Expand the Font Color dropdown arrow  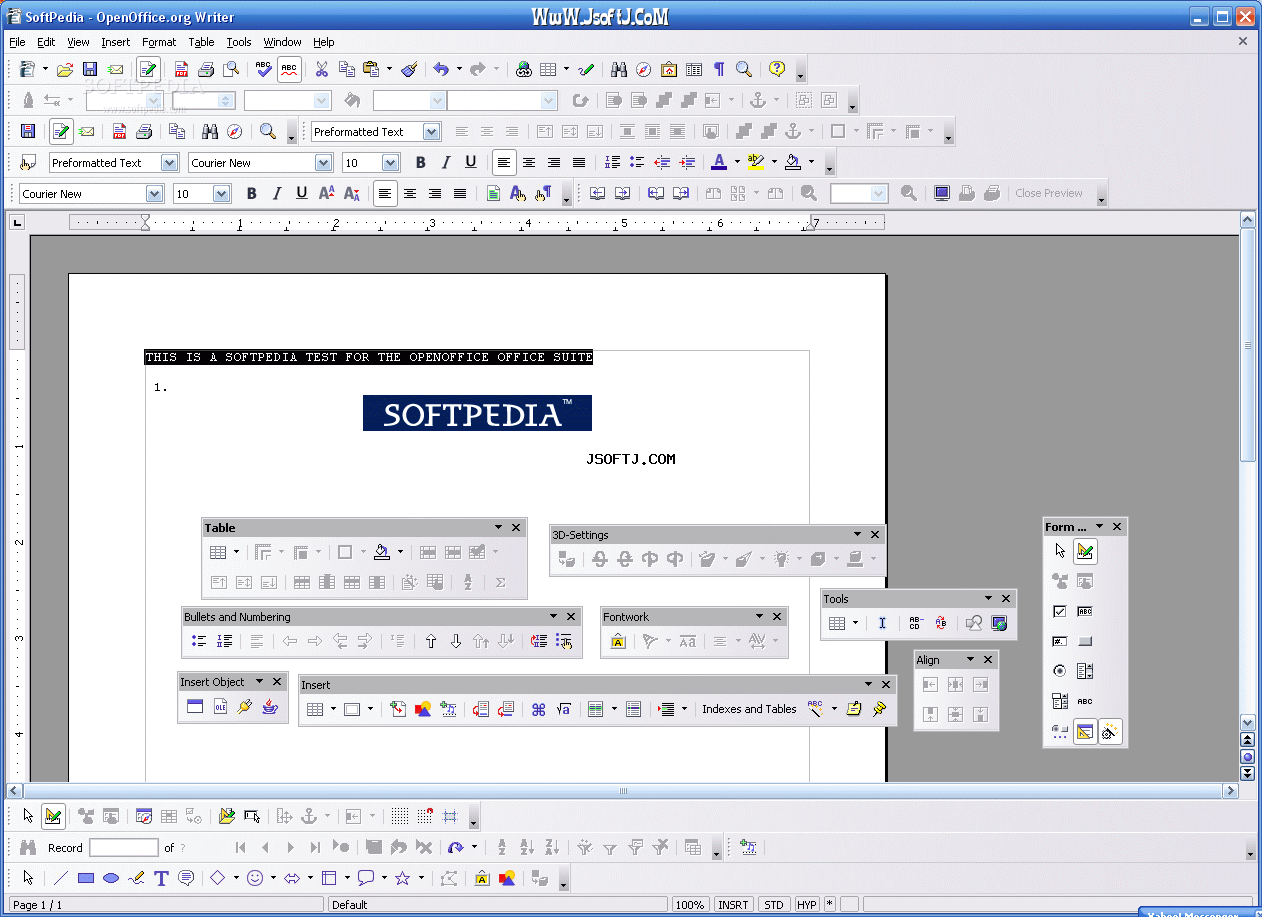pos(737,163)
